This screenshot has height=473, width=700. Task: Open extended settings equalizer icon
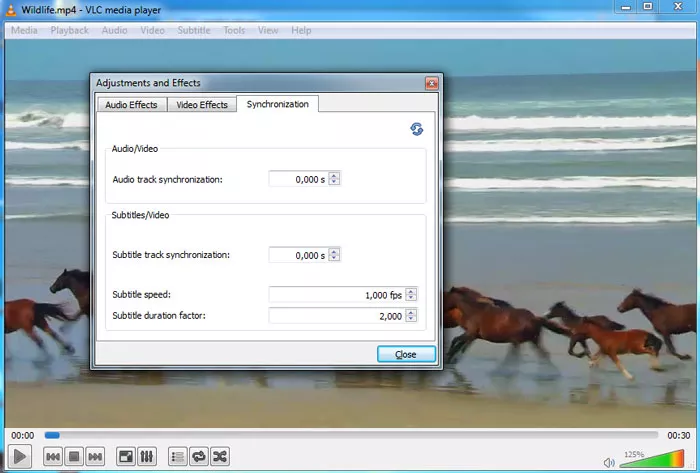point(146,456)
